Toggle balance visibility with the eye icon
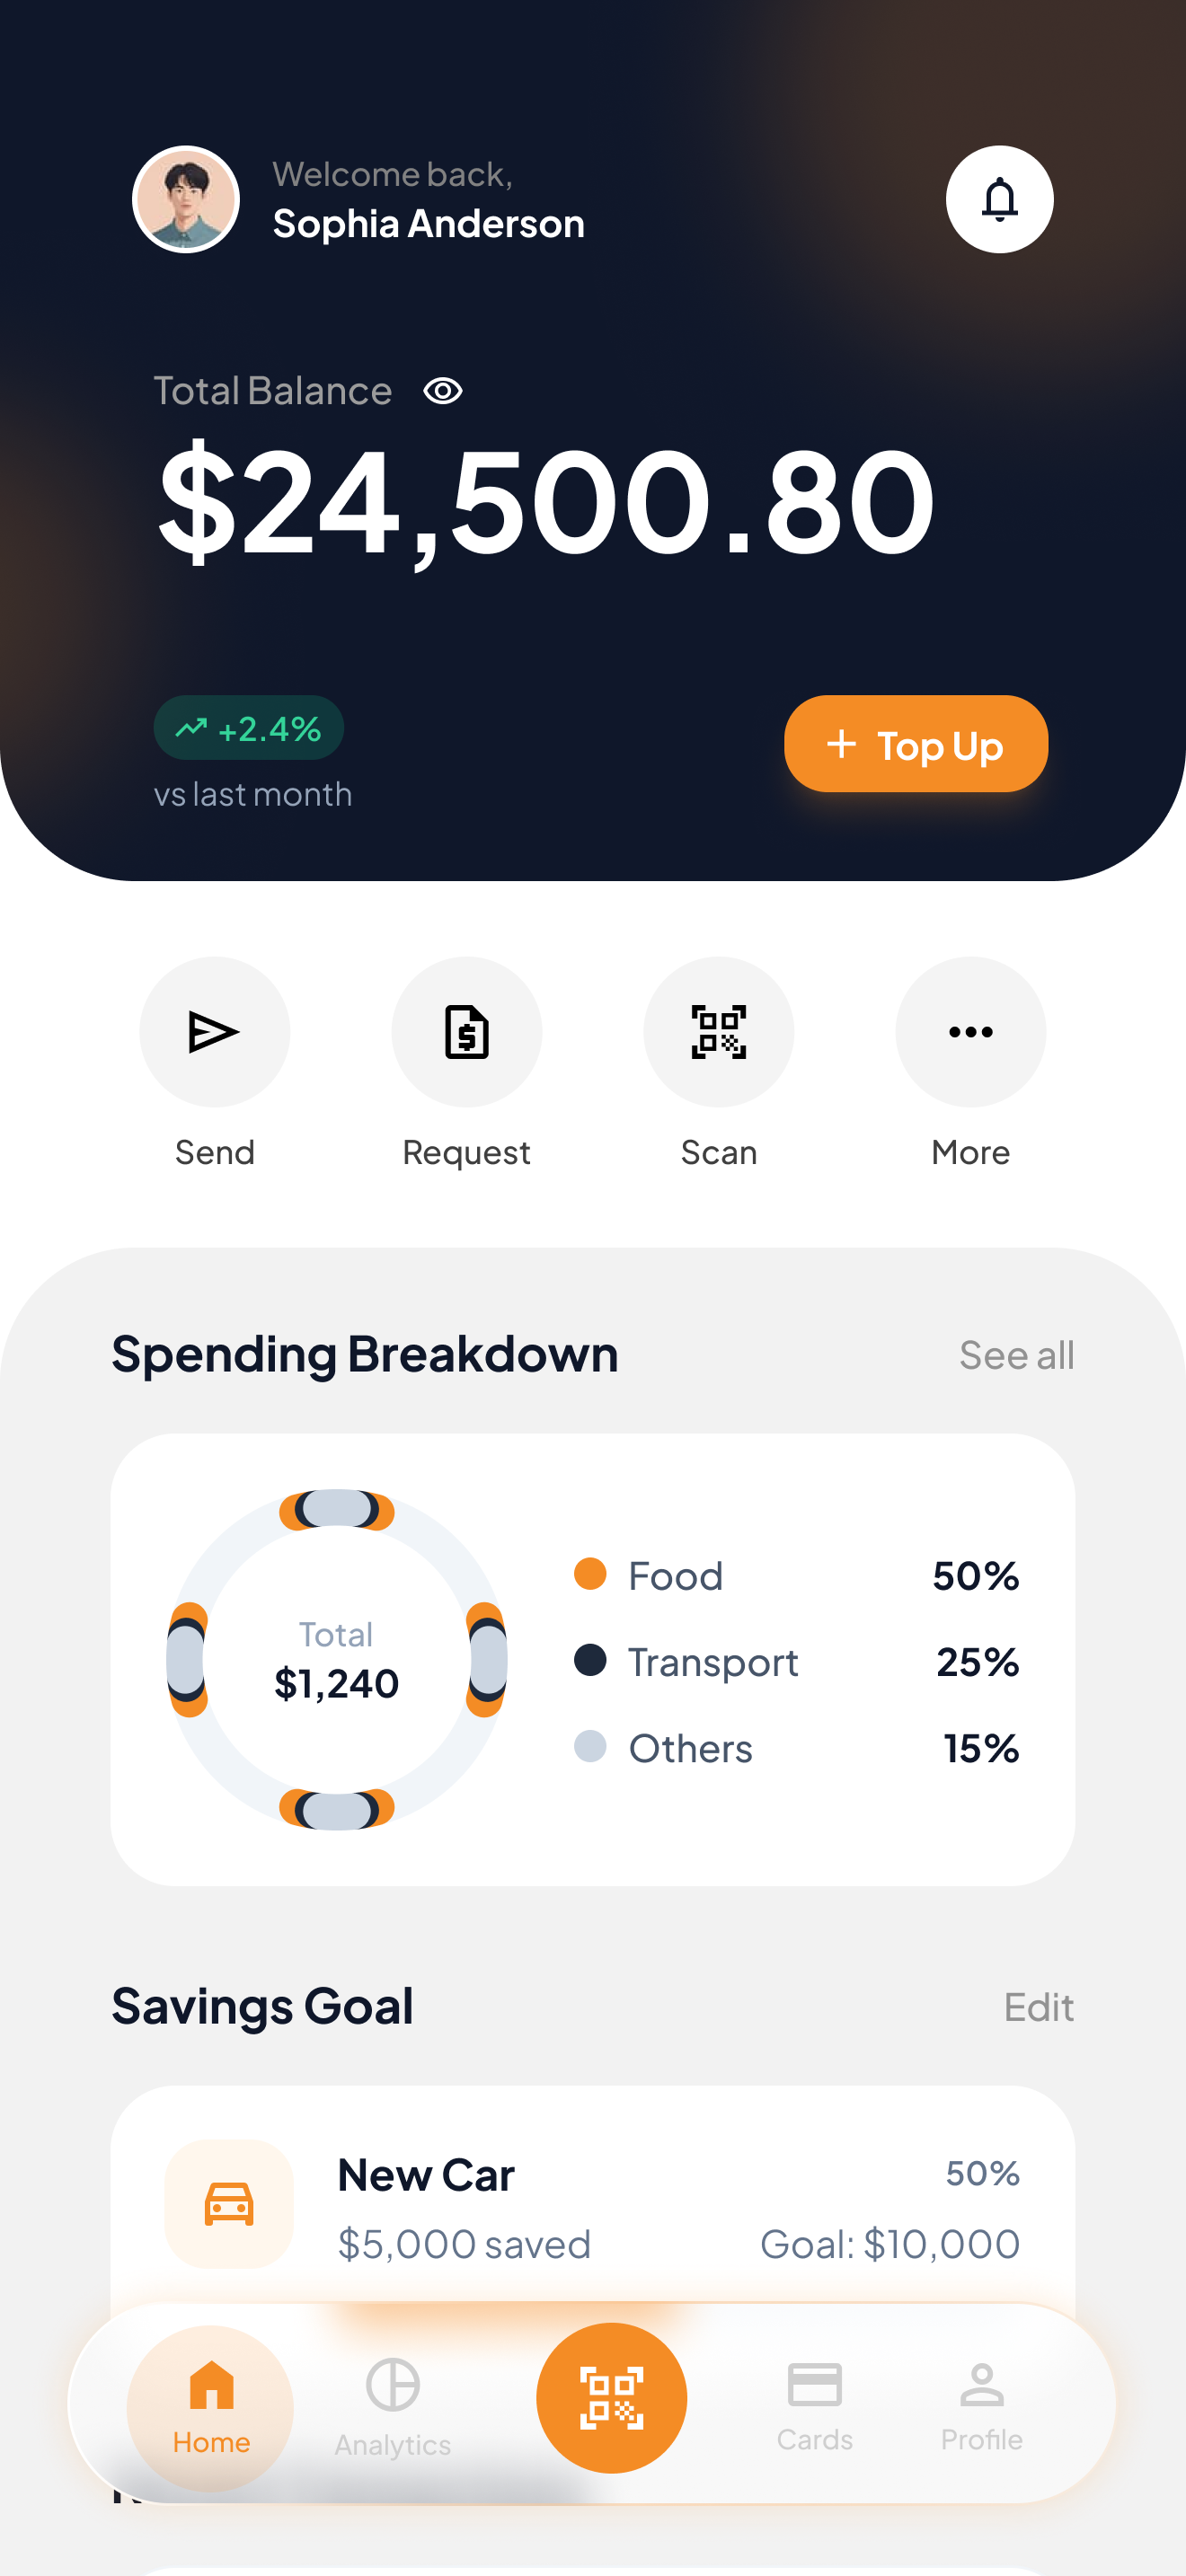 coord(442,391)
